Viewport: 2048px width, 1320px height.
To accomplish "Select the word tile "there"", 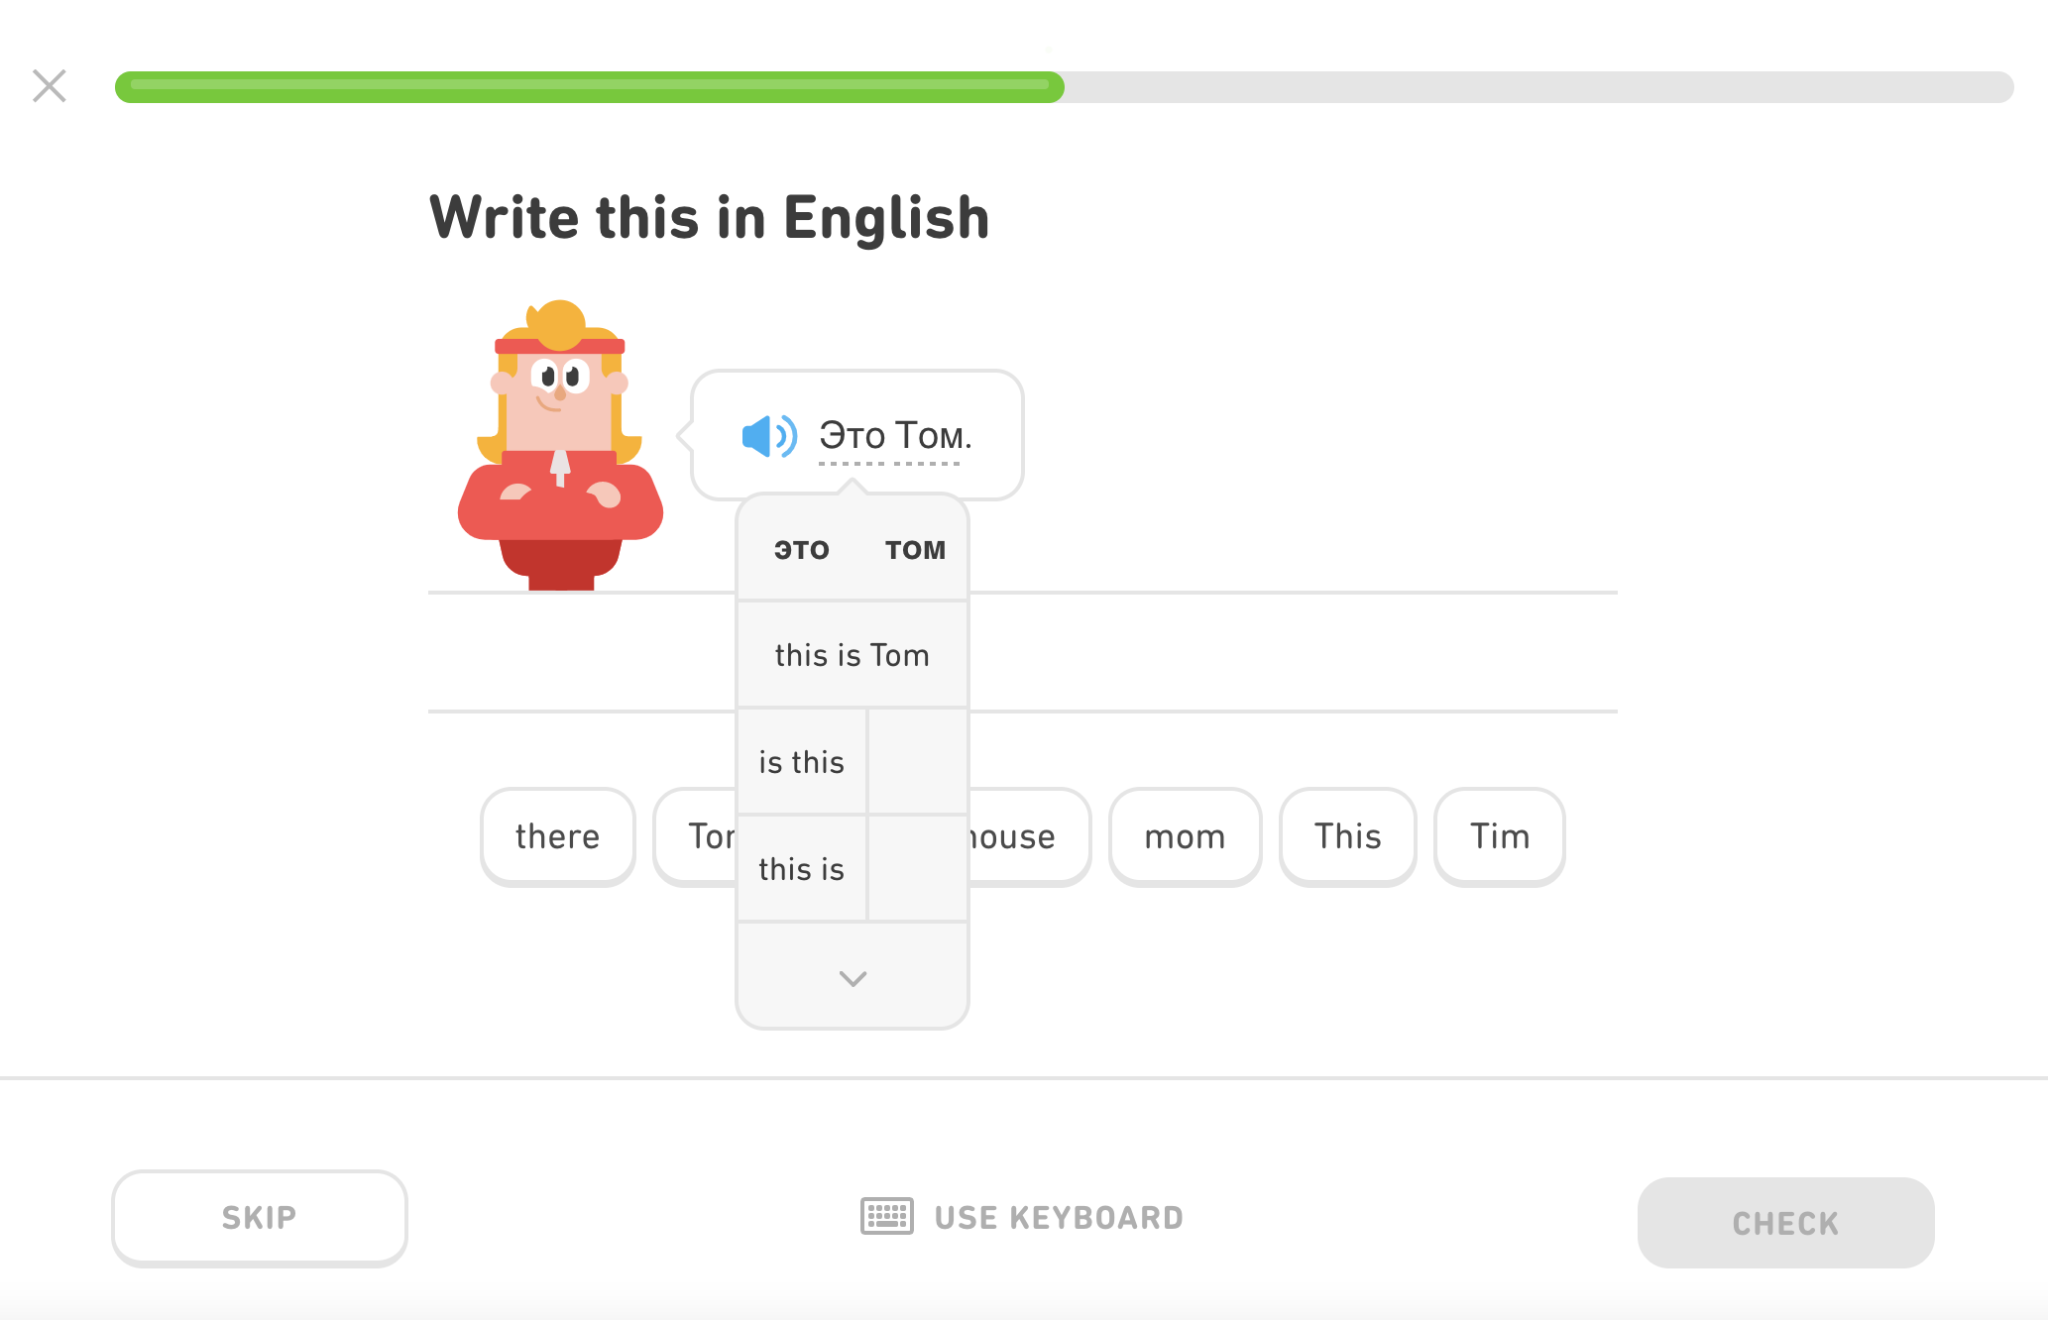I will tap(558, 836).
